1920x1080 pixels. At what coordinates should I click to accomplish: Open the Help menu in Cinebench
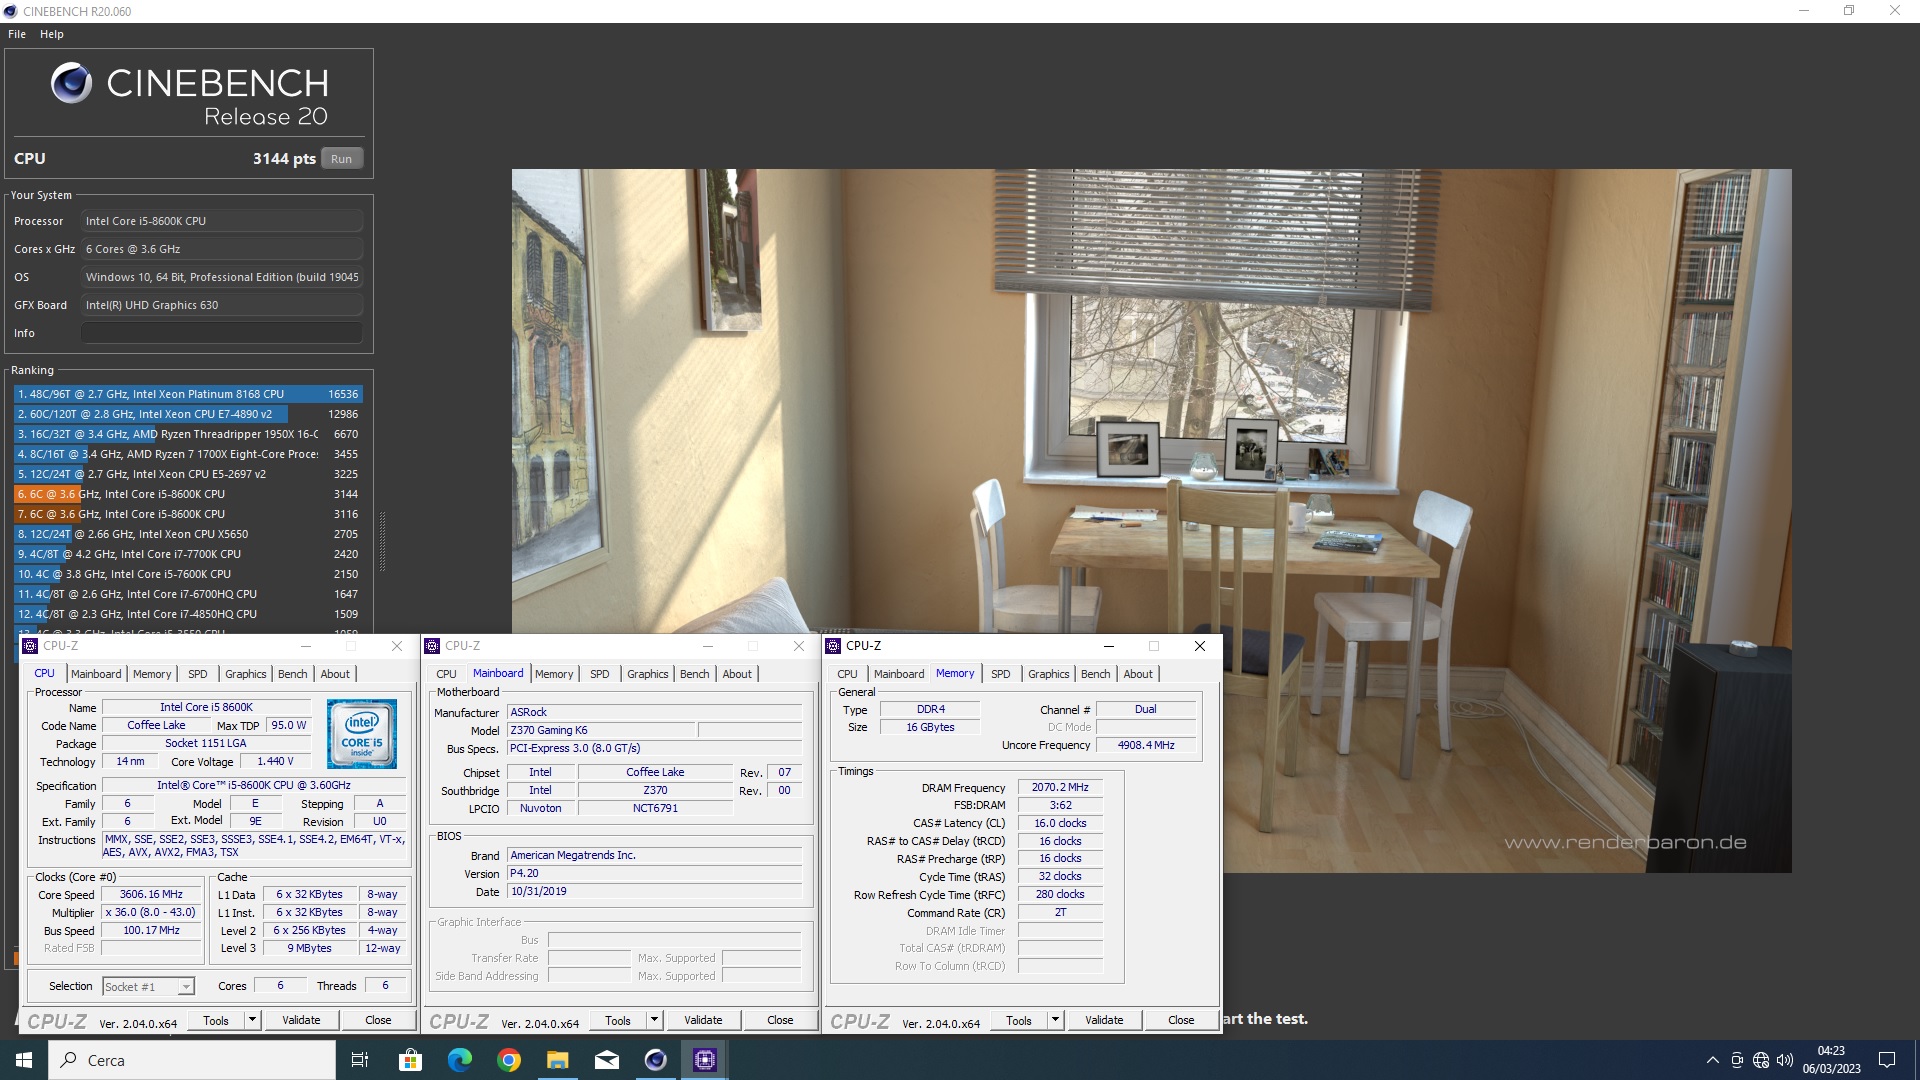(x=52, y=34)
